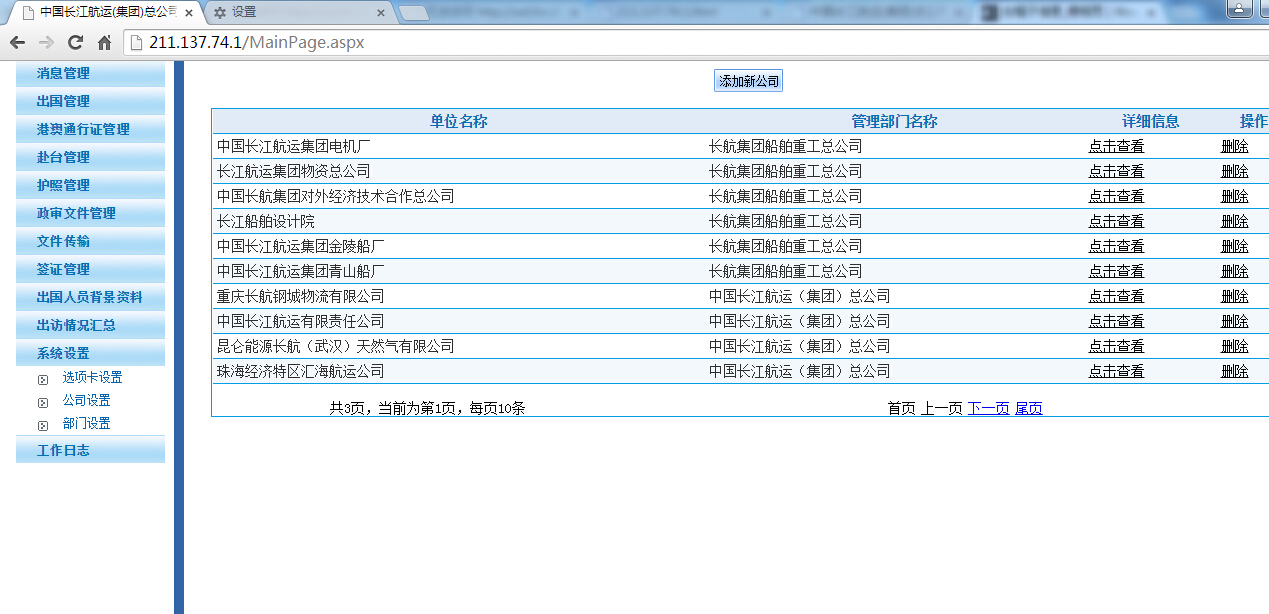The width and height of the screenshot is (1269, 614).
Task: Go to the browser Home icon
Action: (104, 43)
